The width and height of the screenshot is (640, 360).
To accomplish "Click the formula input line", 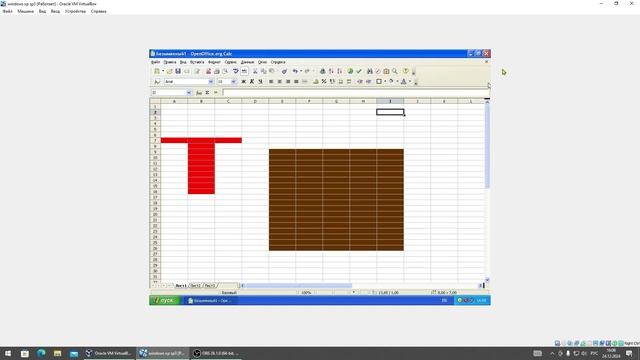I will [356, 93].
